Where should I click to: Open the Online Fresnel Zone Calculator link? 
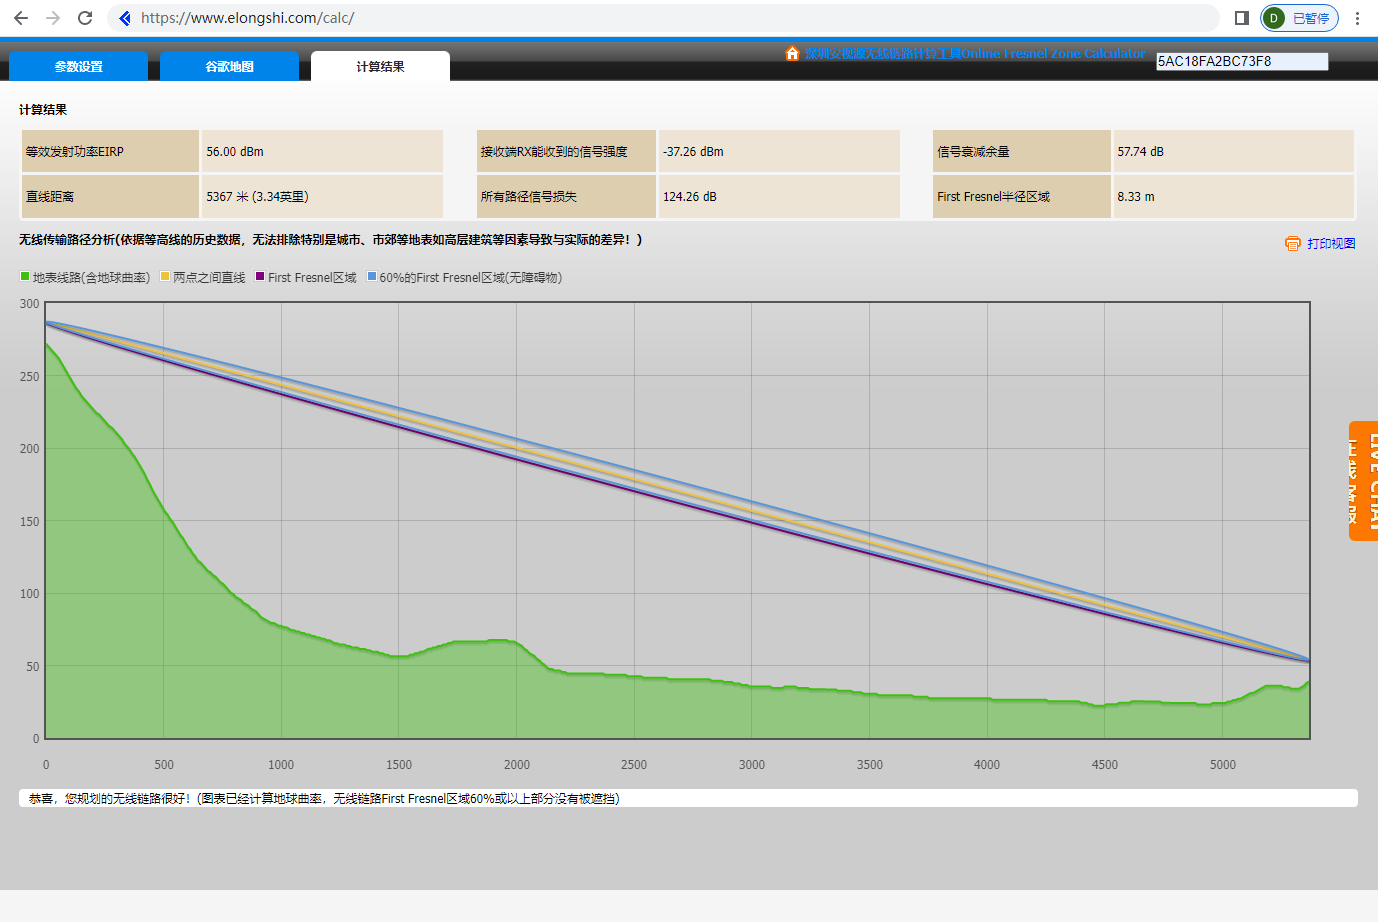coord(975,53)
